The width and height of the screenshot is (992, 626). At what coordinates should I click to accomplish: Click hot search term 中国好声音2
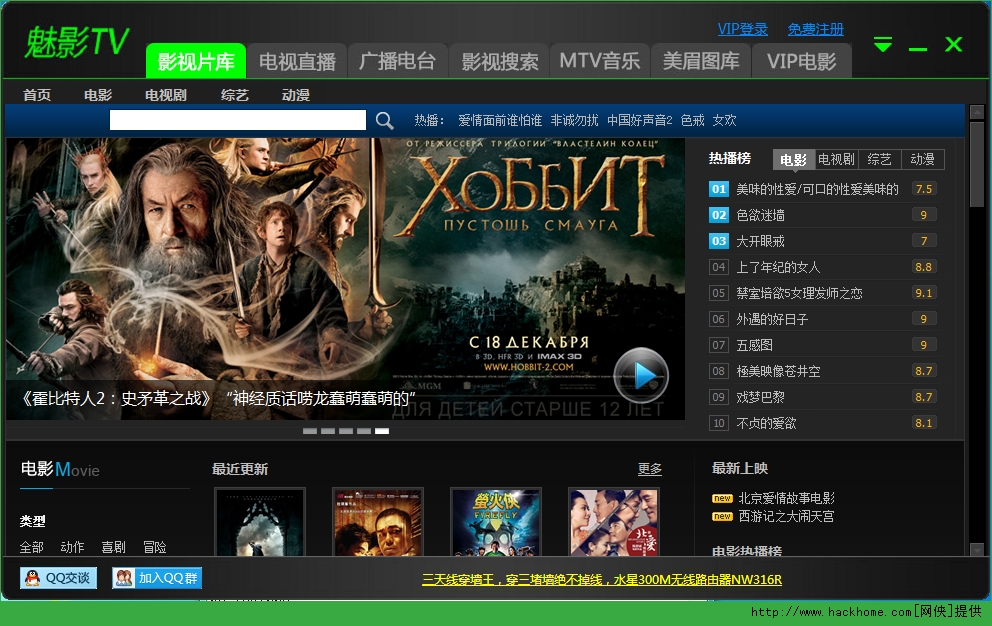(640, 120)
